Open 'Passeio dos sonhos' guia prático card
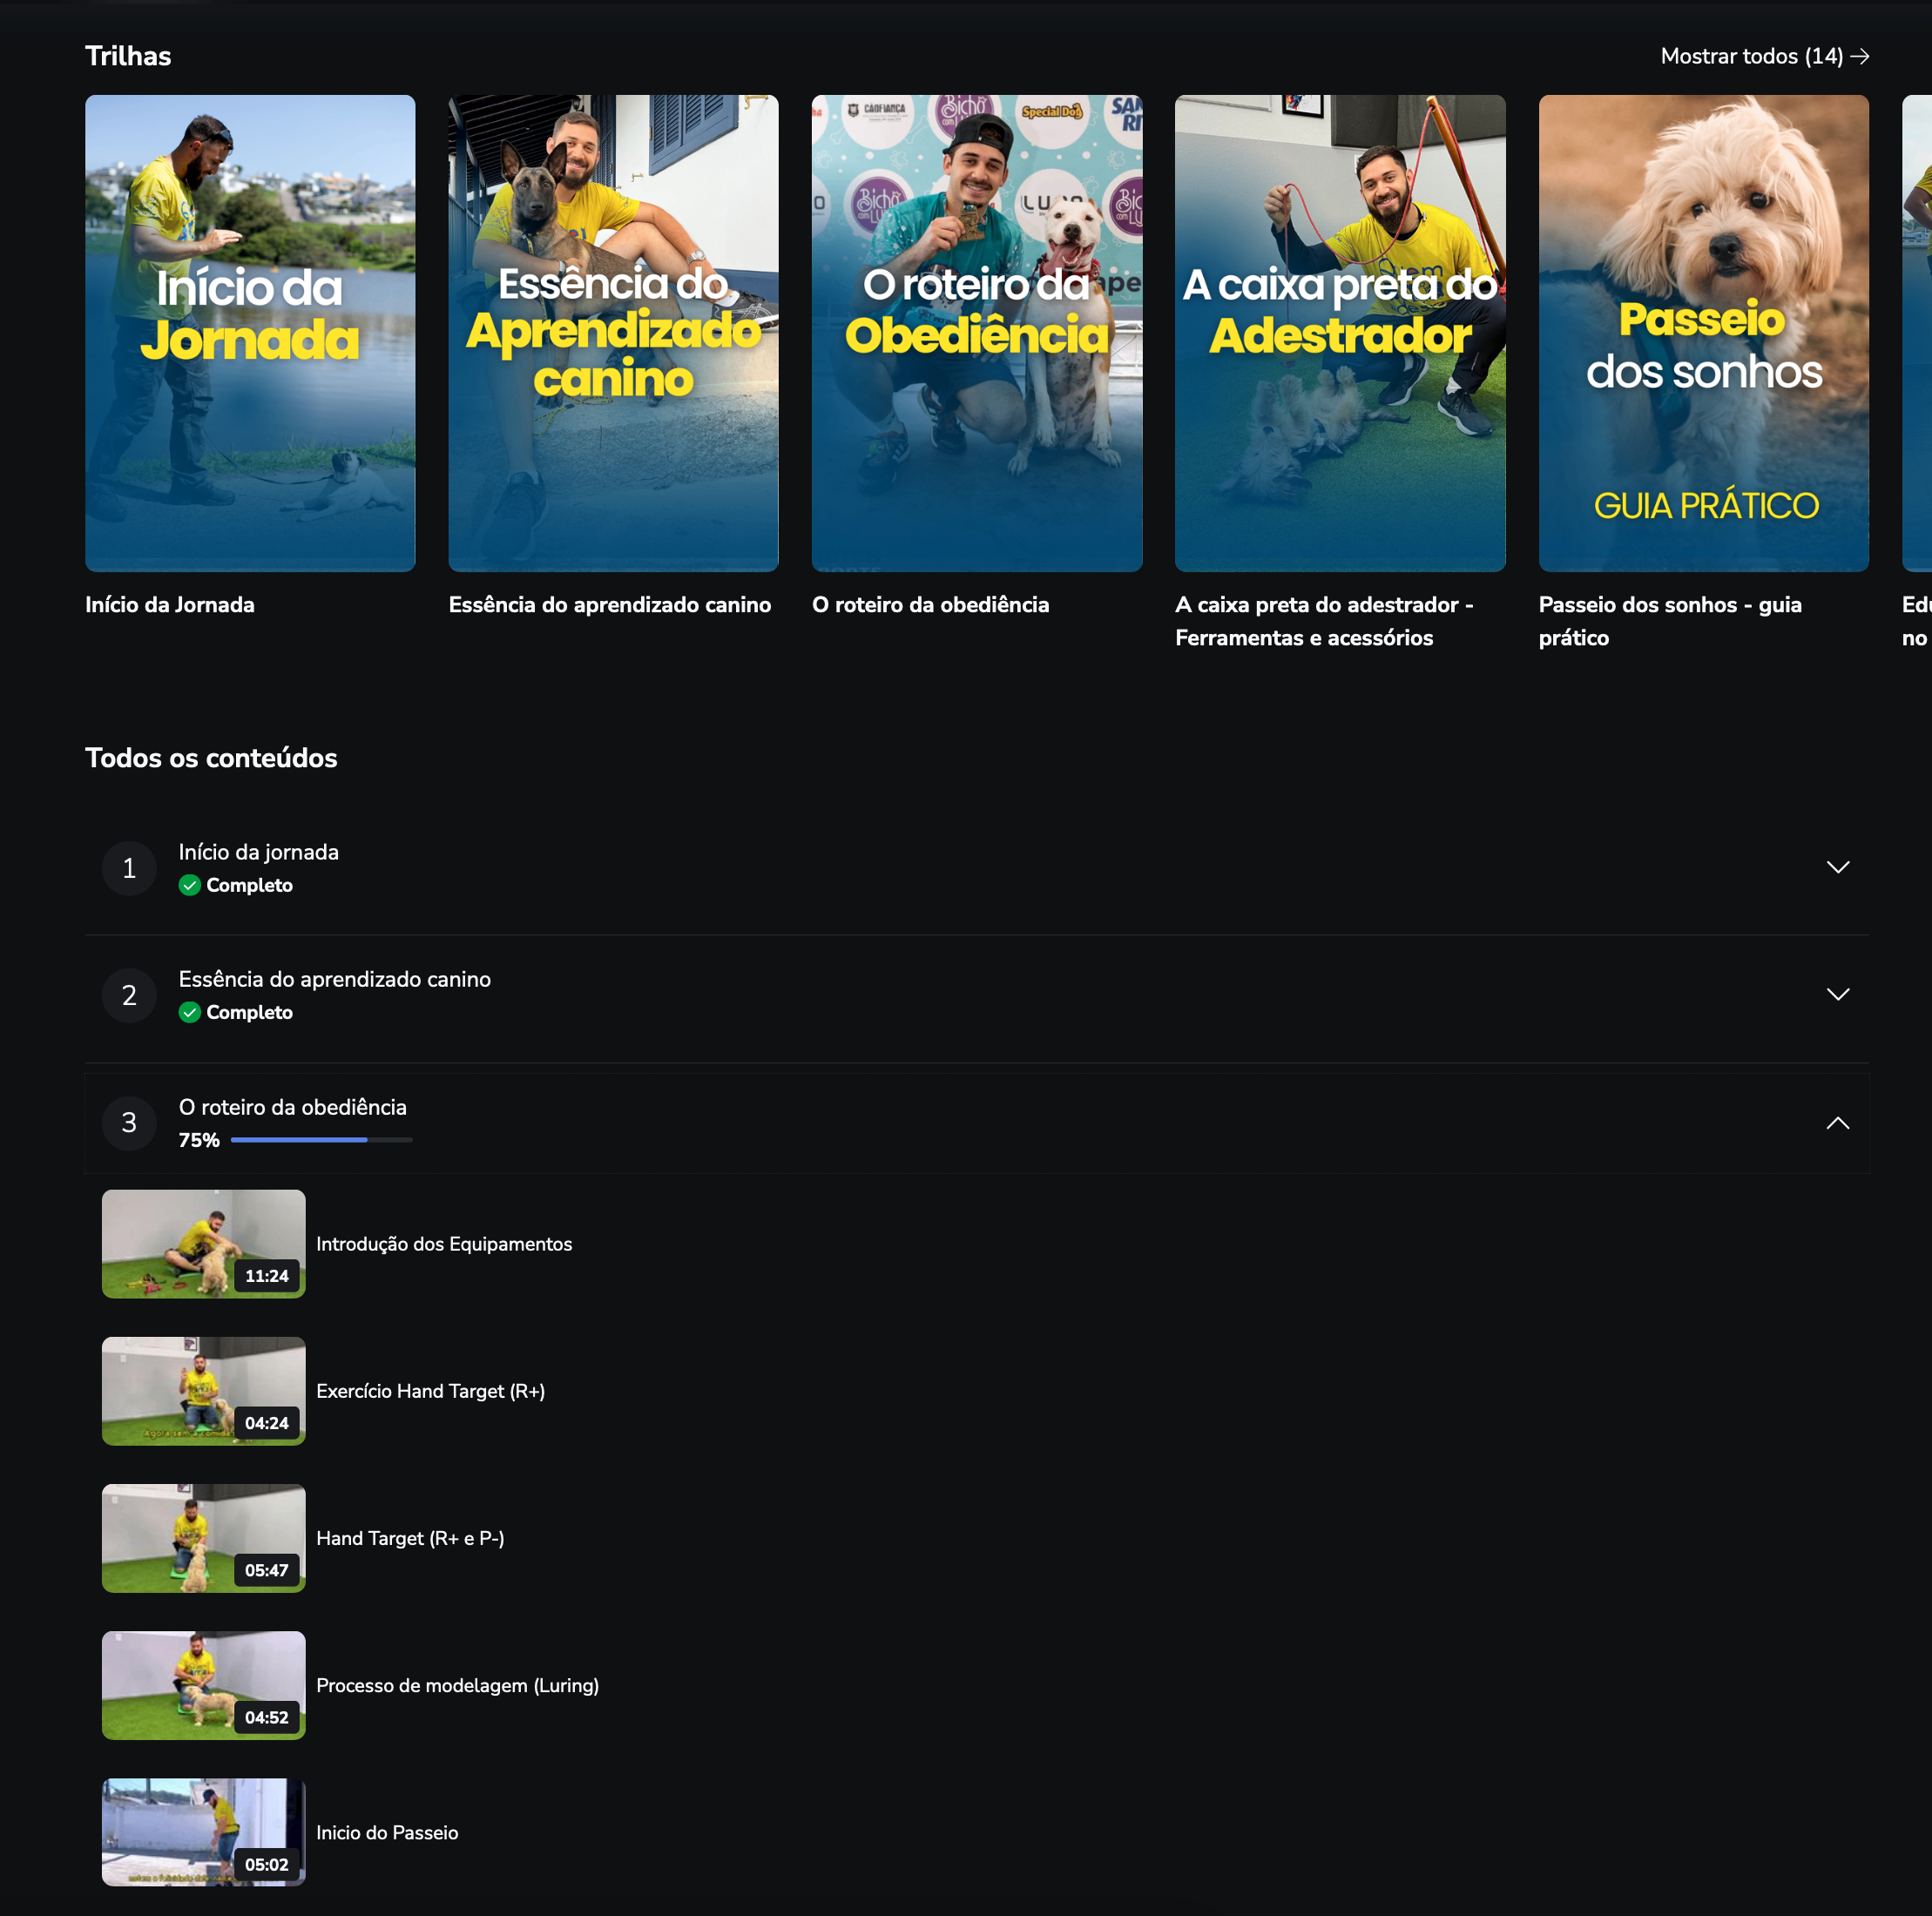 click(1703, 333)
